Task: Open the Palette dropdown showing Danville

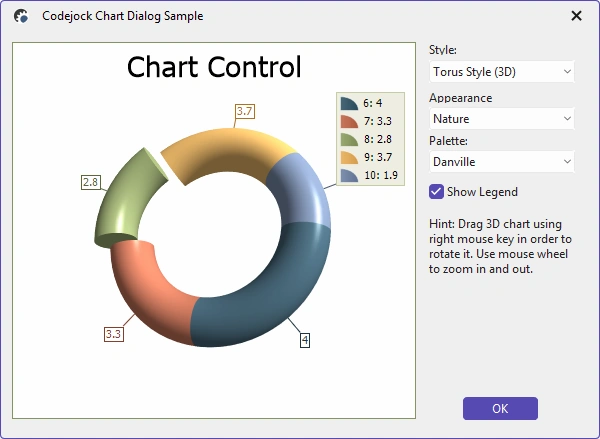Action: pyautogui.click(x=502, y=162)
